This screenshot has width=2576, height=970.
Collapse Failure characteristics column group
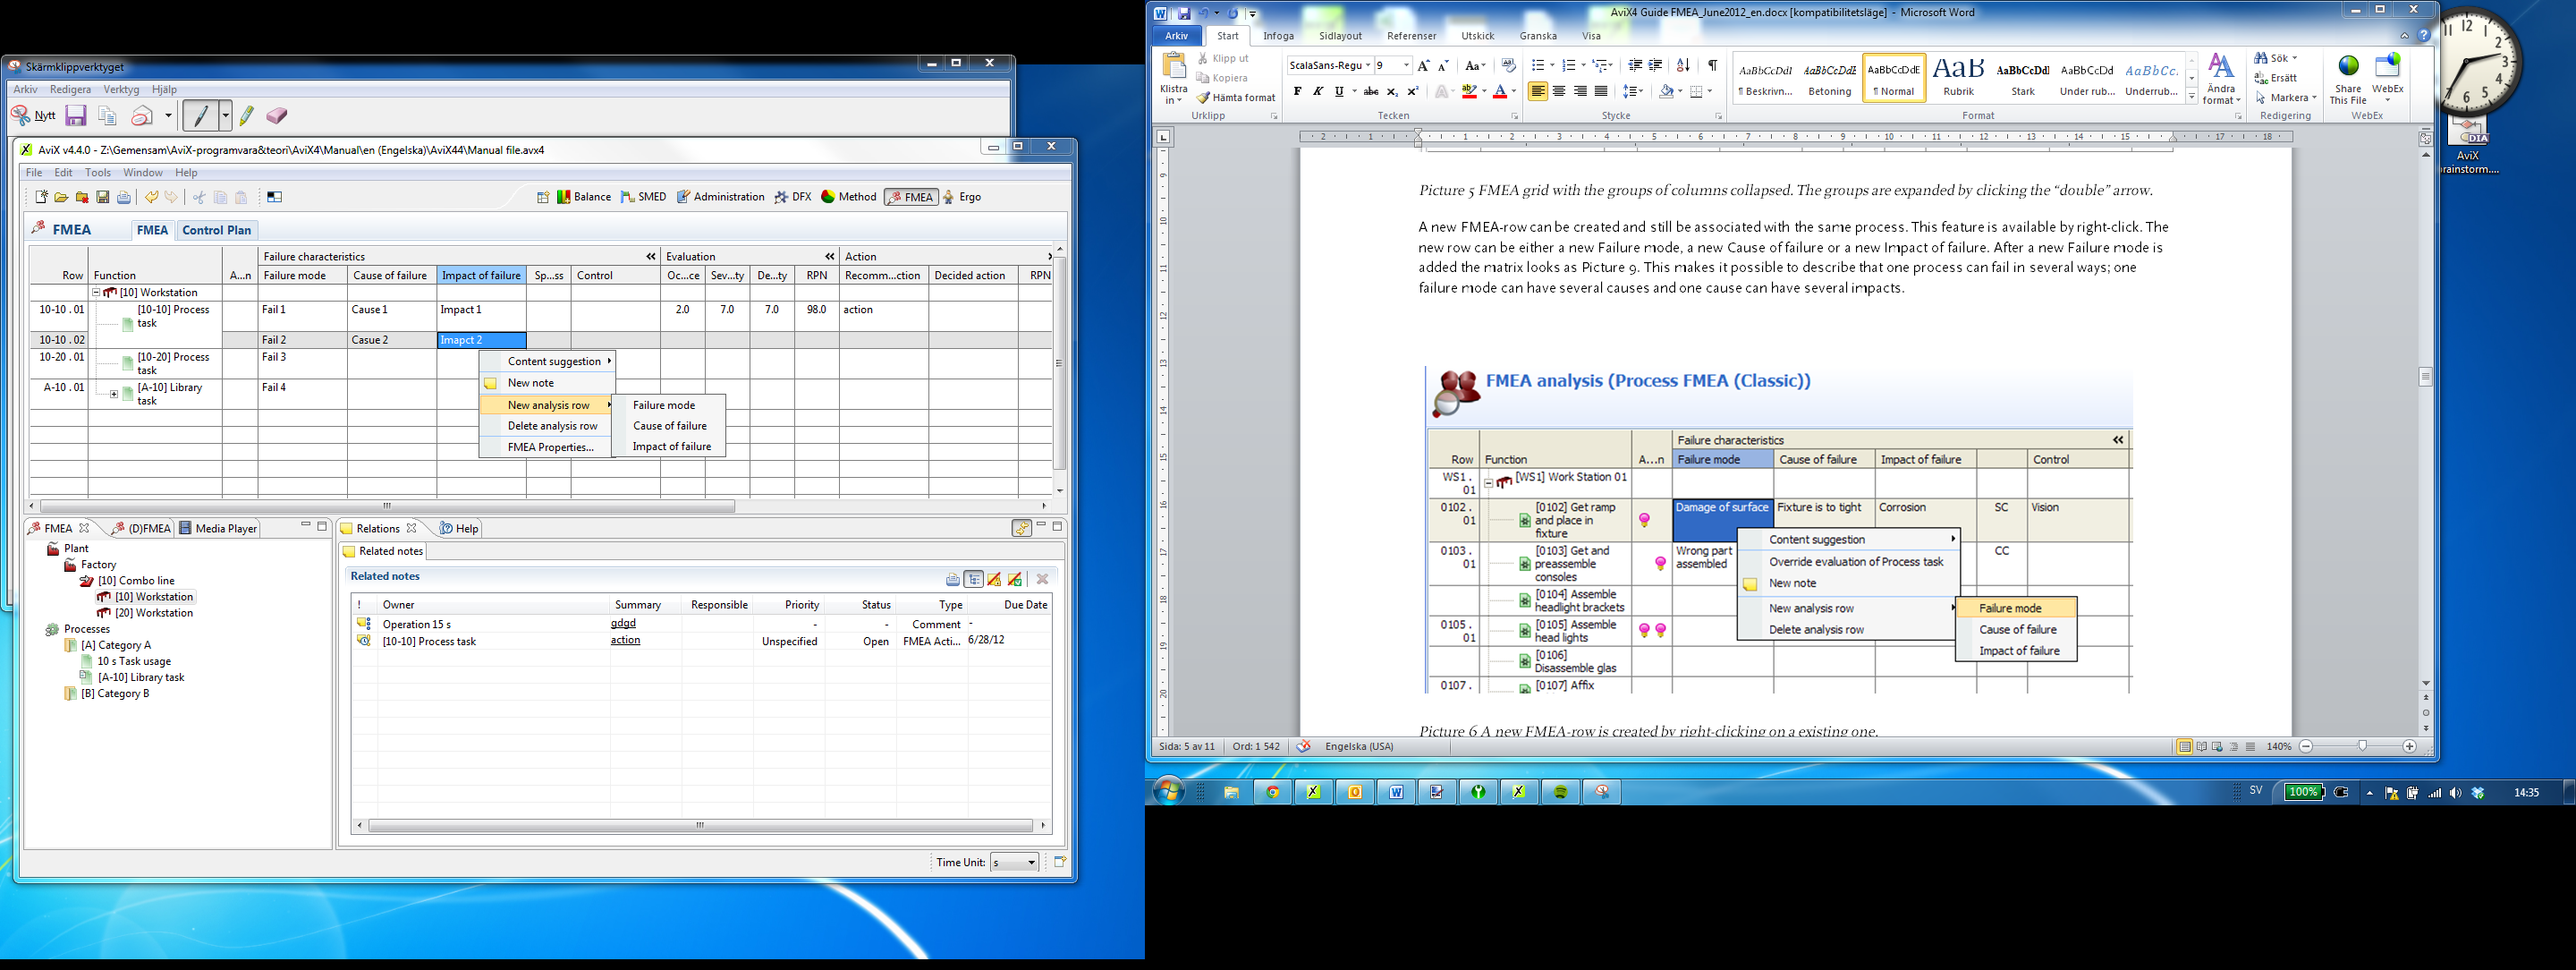pyautogui.click(x=651, y=257)
